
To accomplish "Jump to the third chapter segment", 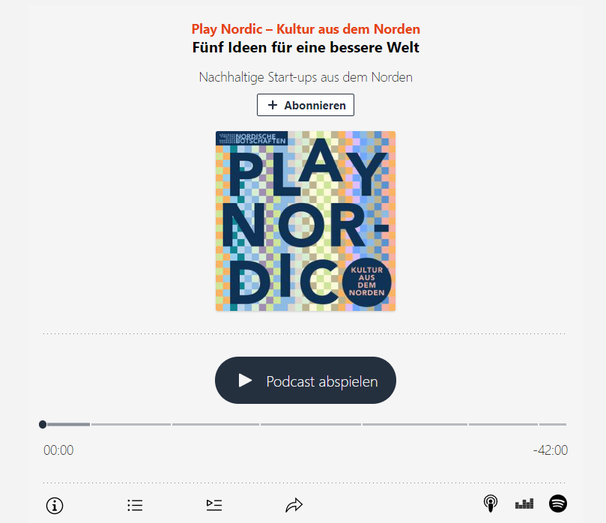I will 216,424.
